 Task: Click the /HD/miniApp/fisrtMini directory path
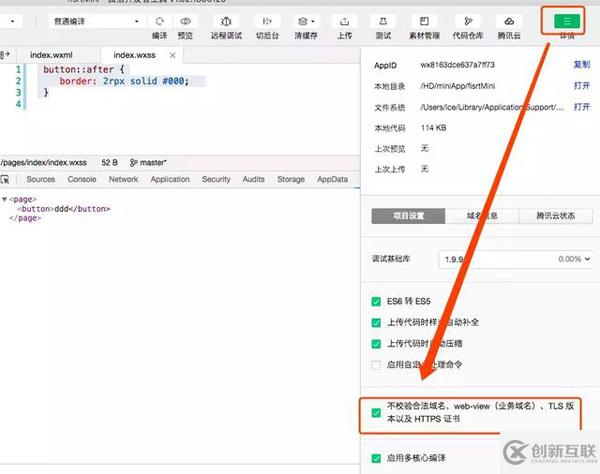tap(457, 86)
